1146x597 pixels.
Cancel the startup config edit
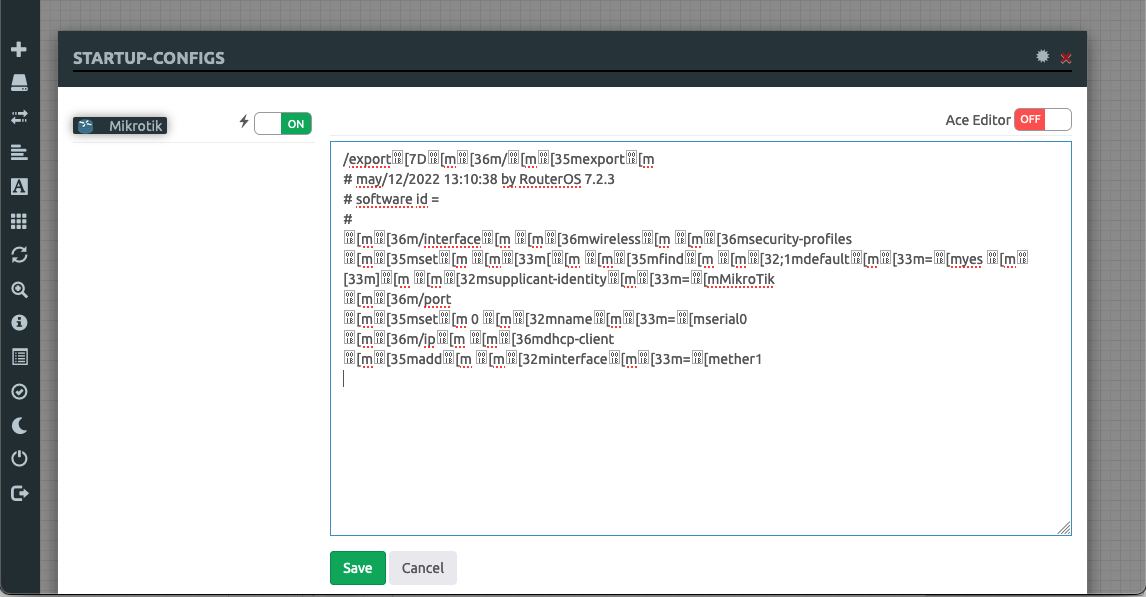point(422,568)
